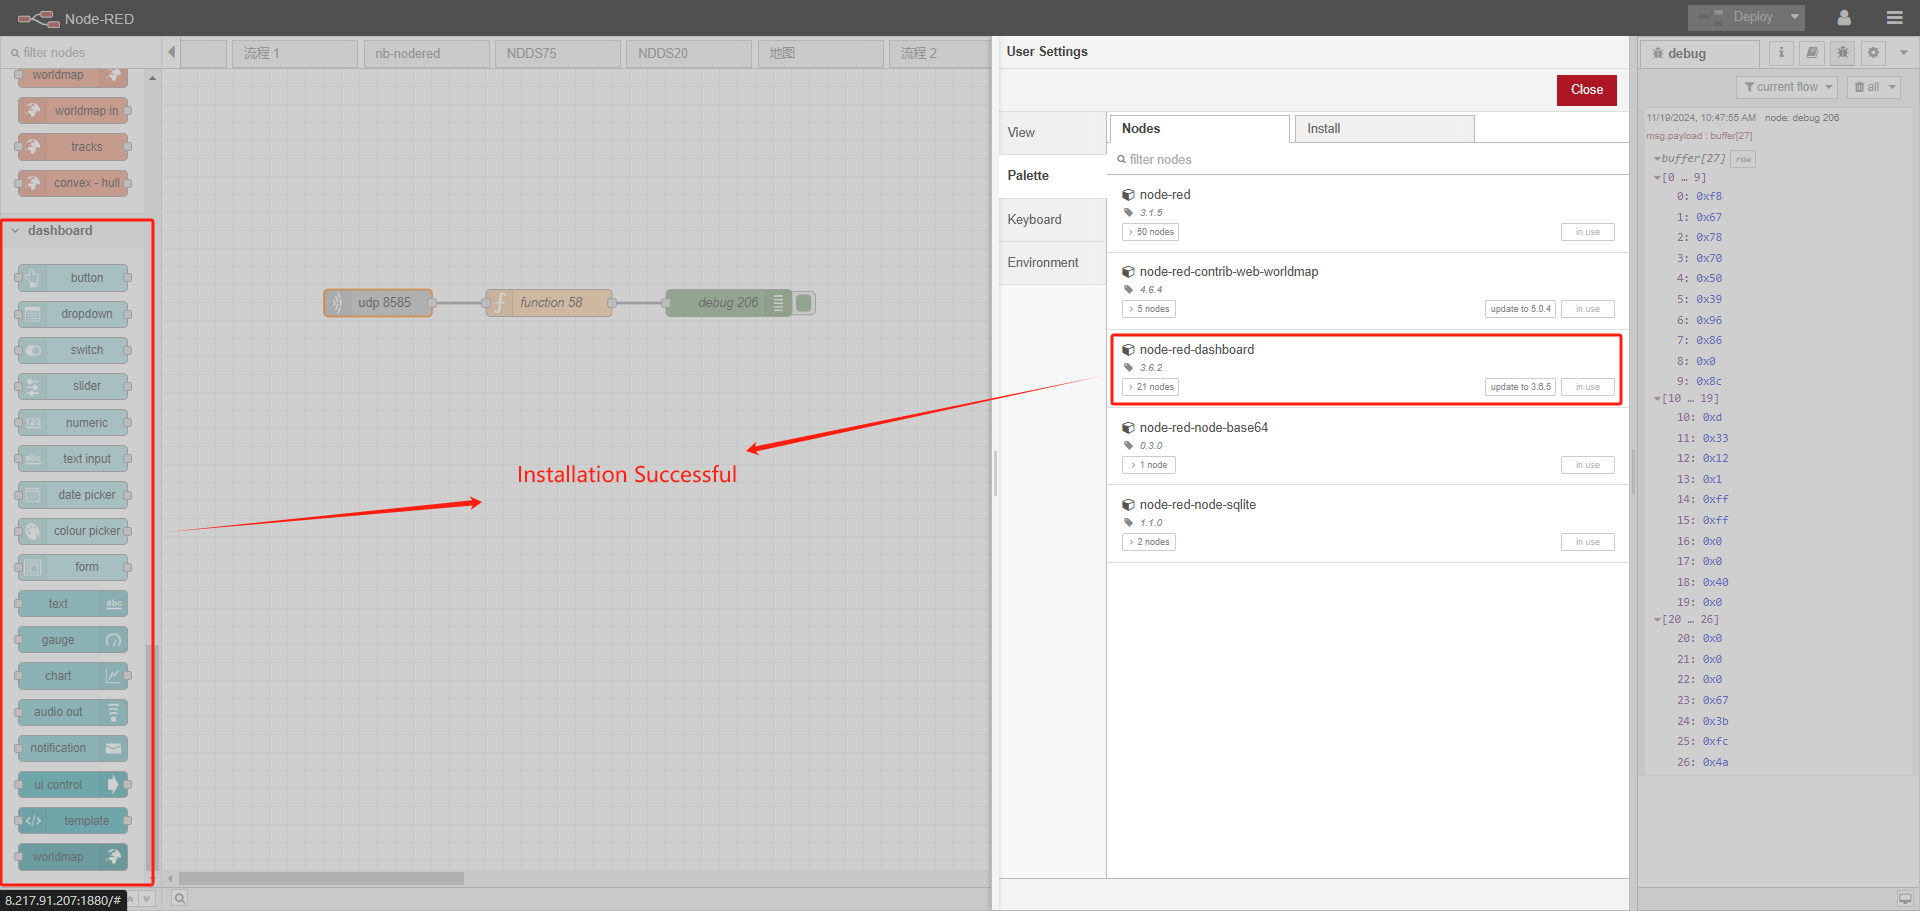
Task: Click the debug sidebar tab label
Action: click(x=1699, y=53)
